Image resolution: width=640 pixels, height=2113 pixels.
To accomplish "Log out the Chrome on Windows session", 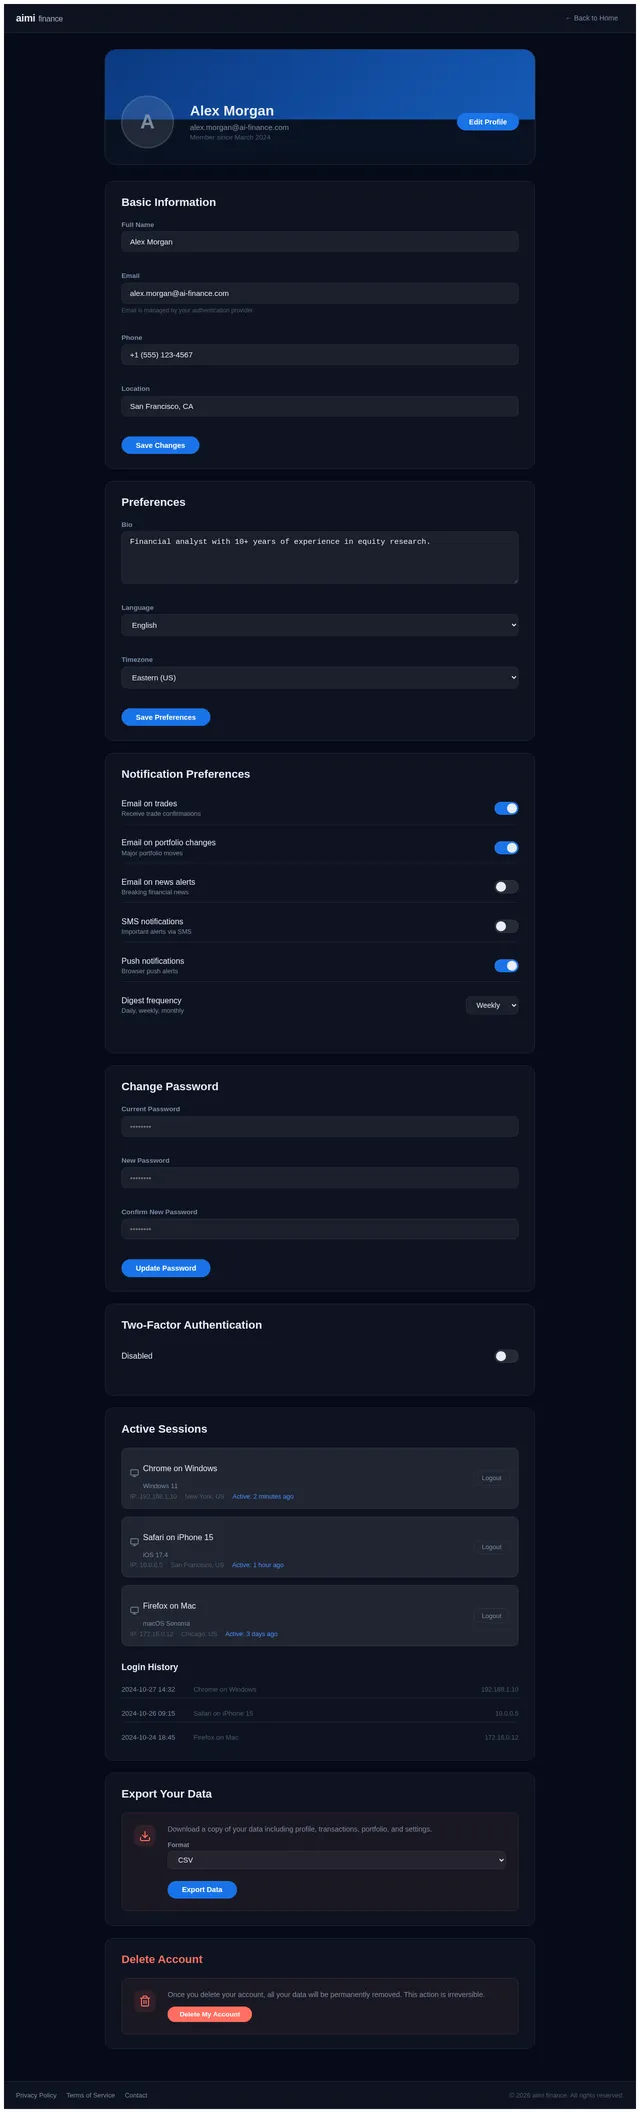I will click(491, 1478).
